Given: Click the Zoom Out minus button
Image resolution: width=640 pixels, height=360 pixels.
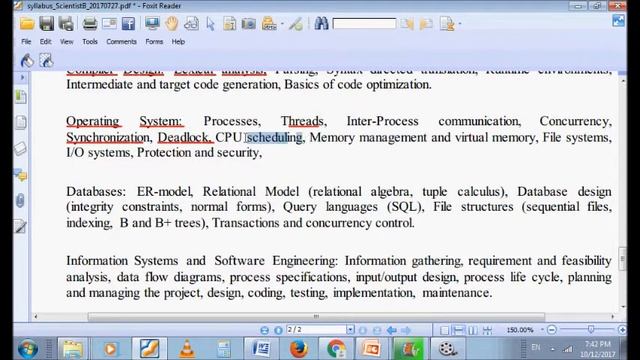Looking at the screenshot, I should pos(552,329).
